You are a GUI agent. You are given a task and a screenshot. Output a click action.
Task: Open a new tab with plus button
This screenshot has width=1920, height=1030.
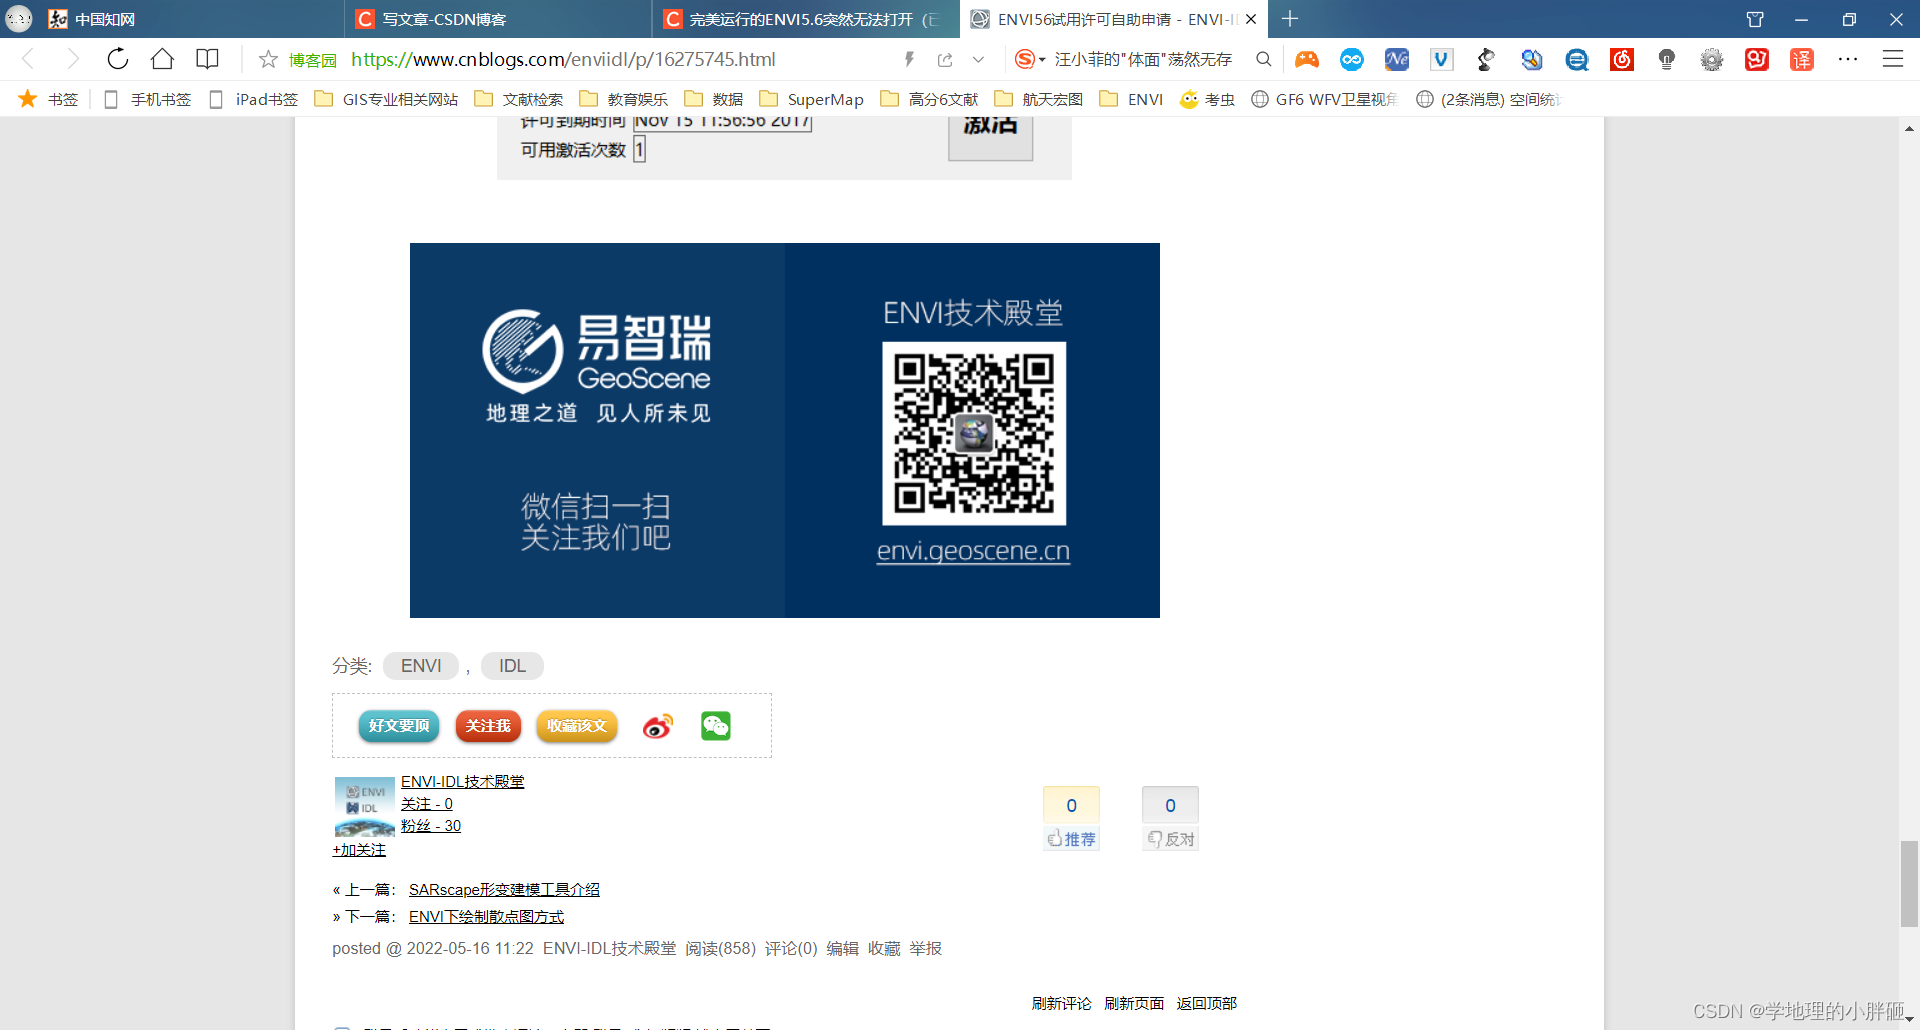[1290, 18]
